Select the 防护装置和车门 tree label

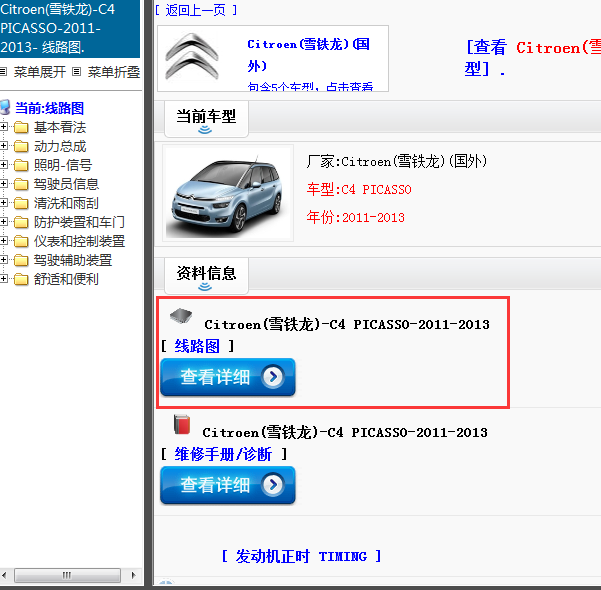[79, 222]
